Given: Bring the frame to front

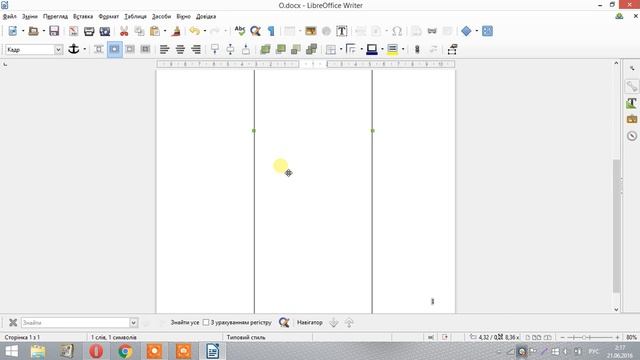Looking at the screenshot, I should (265, 49).
